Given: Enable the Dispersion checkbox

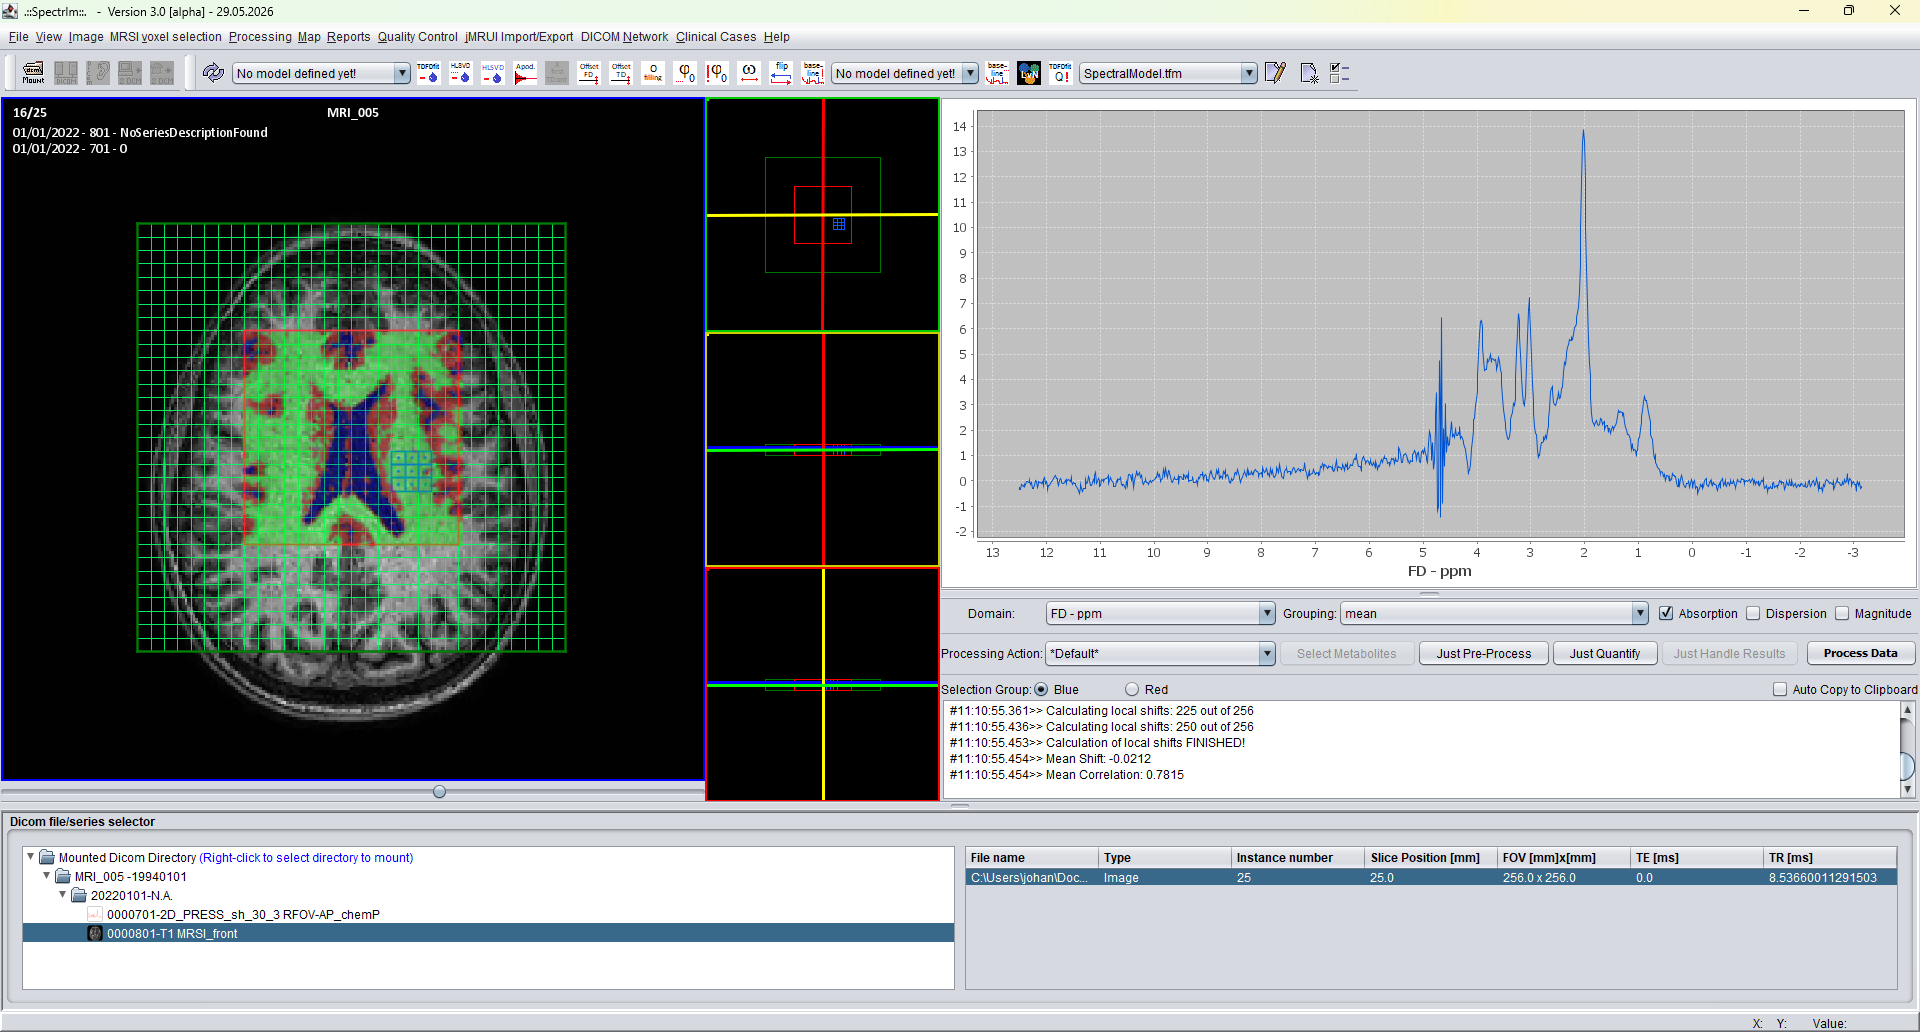Looking at the screenshot, I should pyautogui.click(x=1753, y=613).
